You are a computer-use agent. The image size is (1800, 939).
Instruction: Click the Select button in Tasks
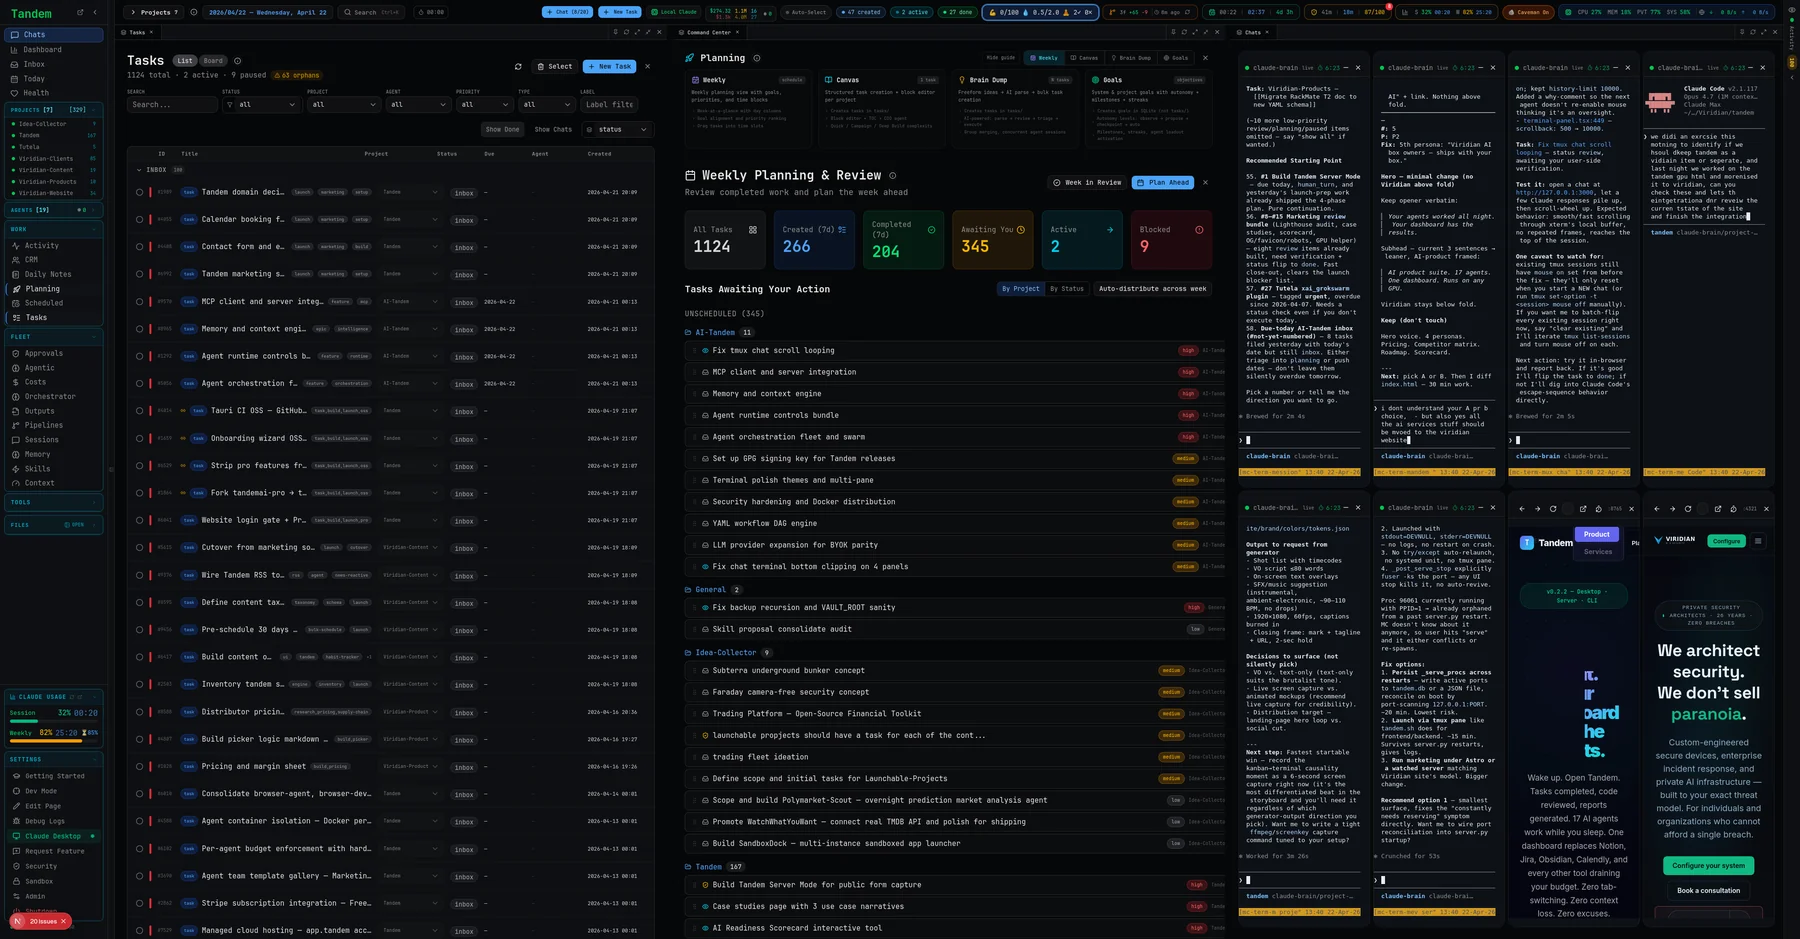pyautogui.click(x=554, y=67)
